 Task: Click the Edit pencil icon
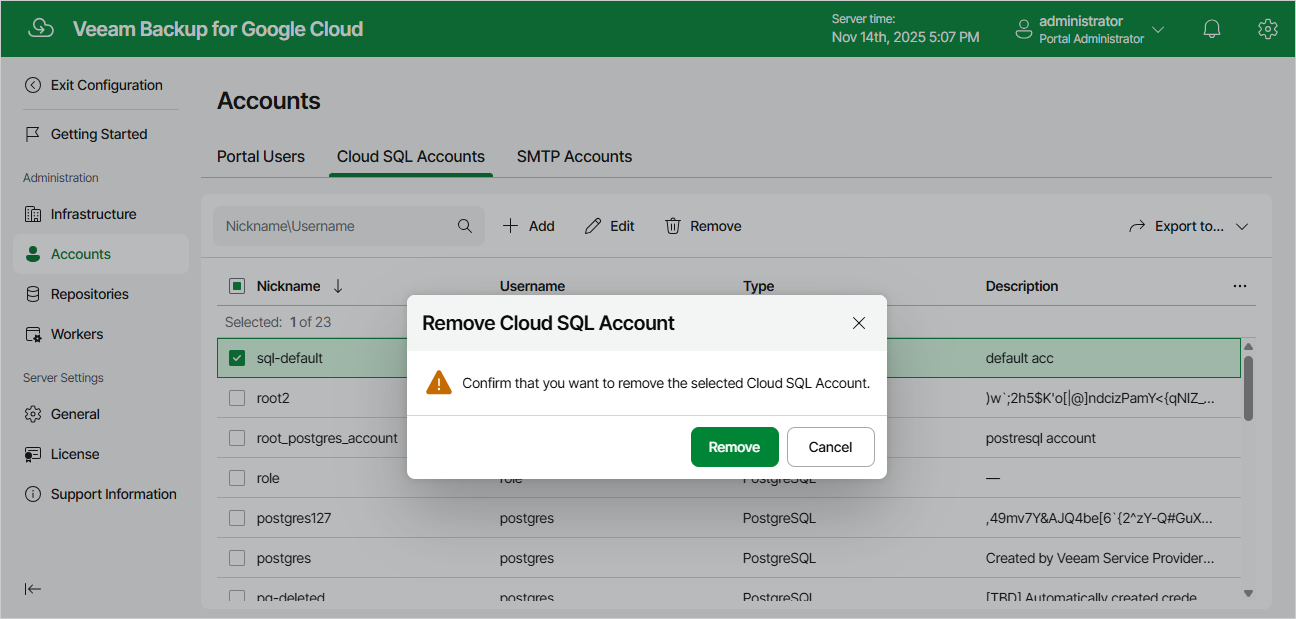click(593, 226)
